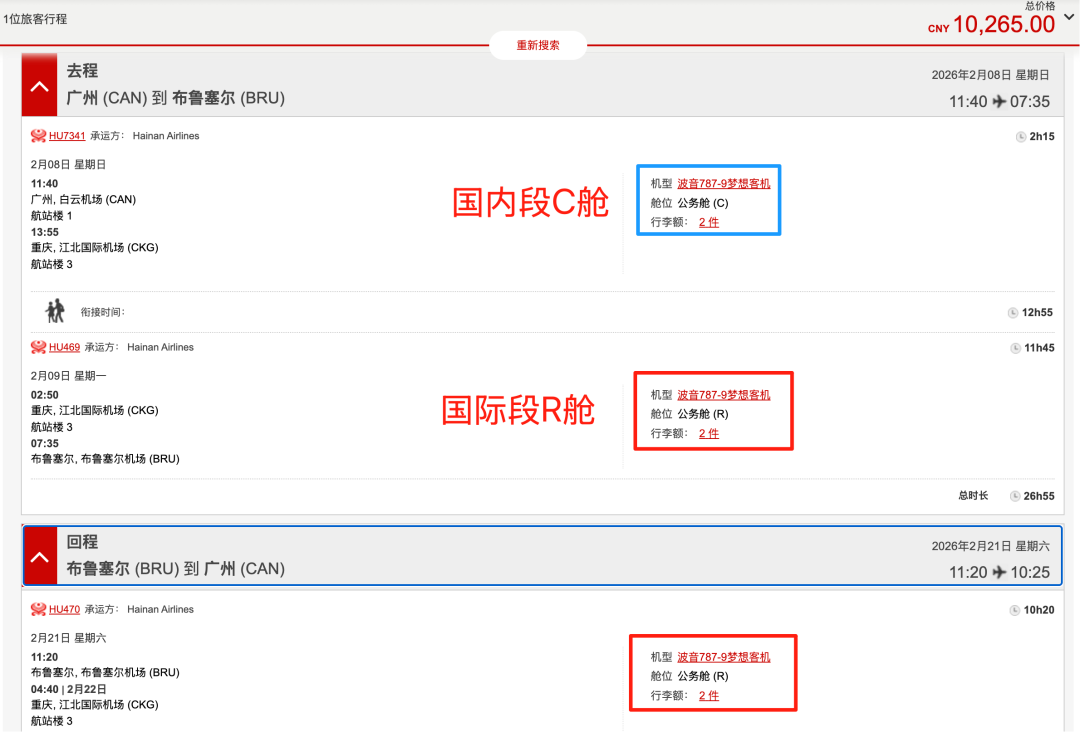Select 广州, 白云机场 (CAN) departure airport
Image resolution: width=1080 pixels, height=732 pixels.
pyautogui.click(x=83, y=199)
